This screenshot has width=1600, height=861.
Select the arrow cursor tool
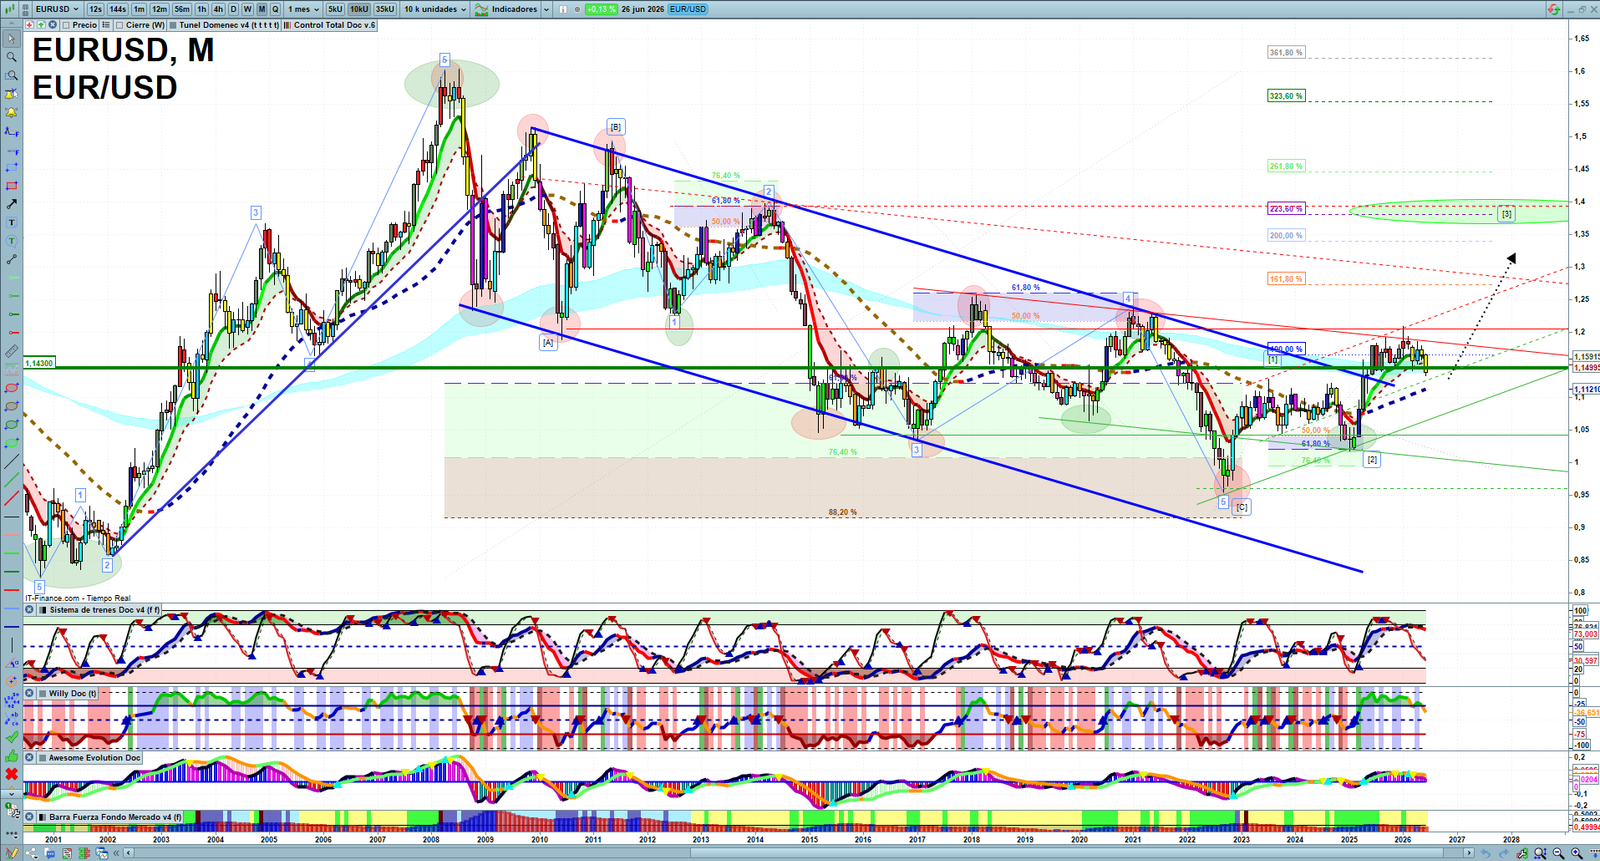click(11, 39)
